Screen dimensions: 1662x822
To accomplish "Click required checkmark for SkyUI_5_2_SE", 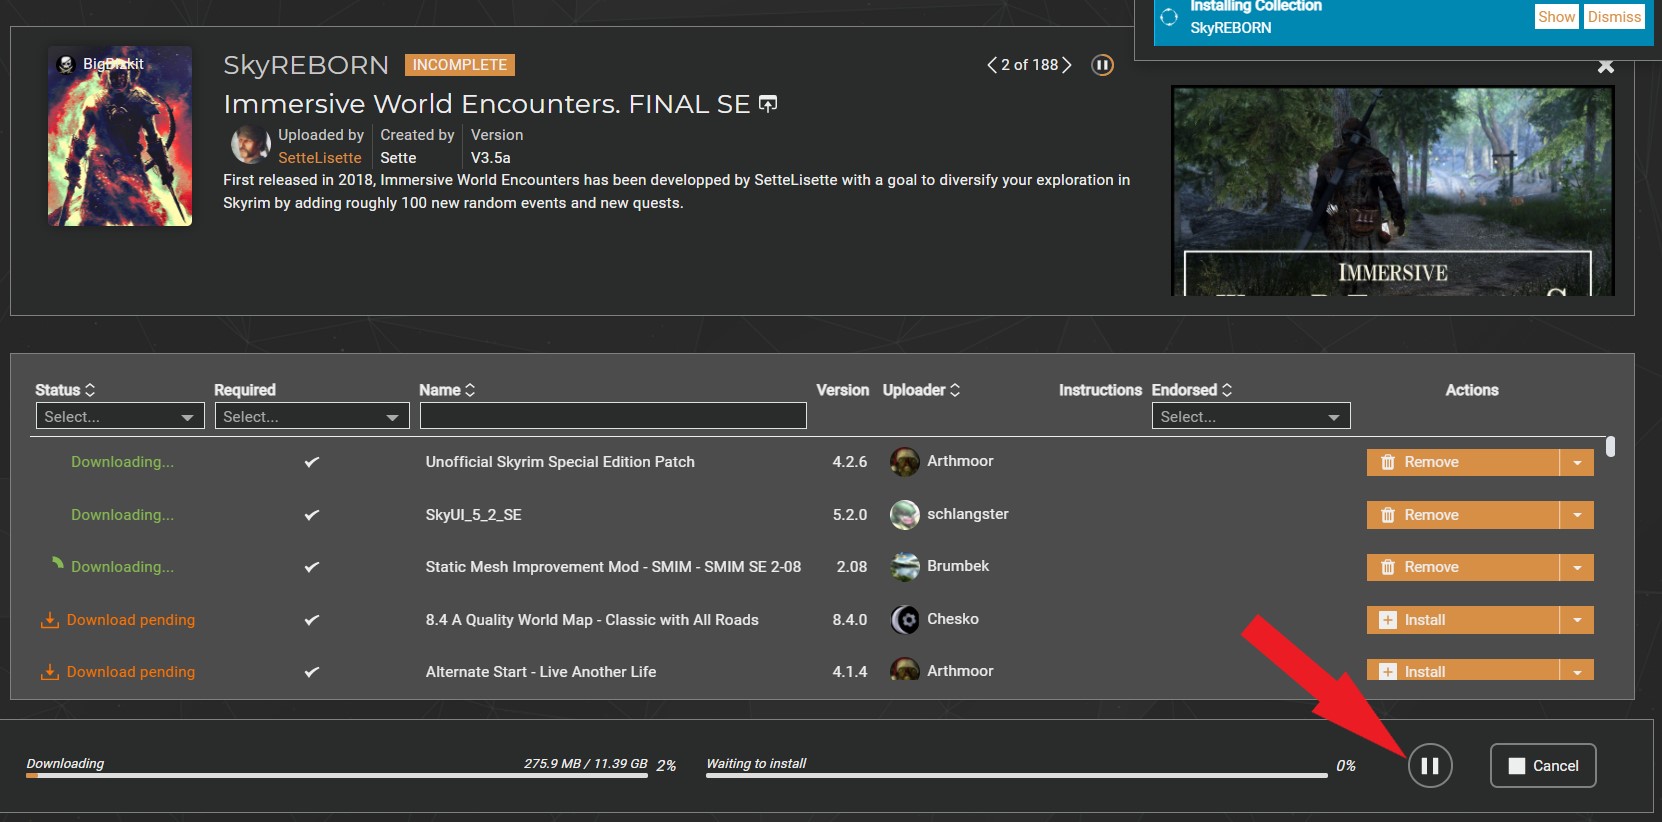I will [x=312, y=515].
